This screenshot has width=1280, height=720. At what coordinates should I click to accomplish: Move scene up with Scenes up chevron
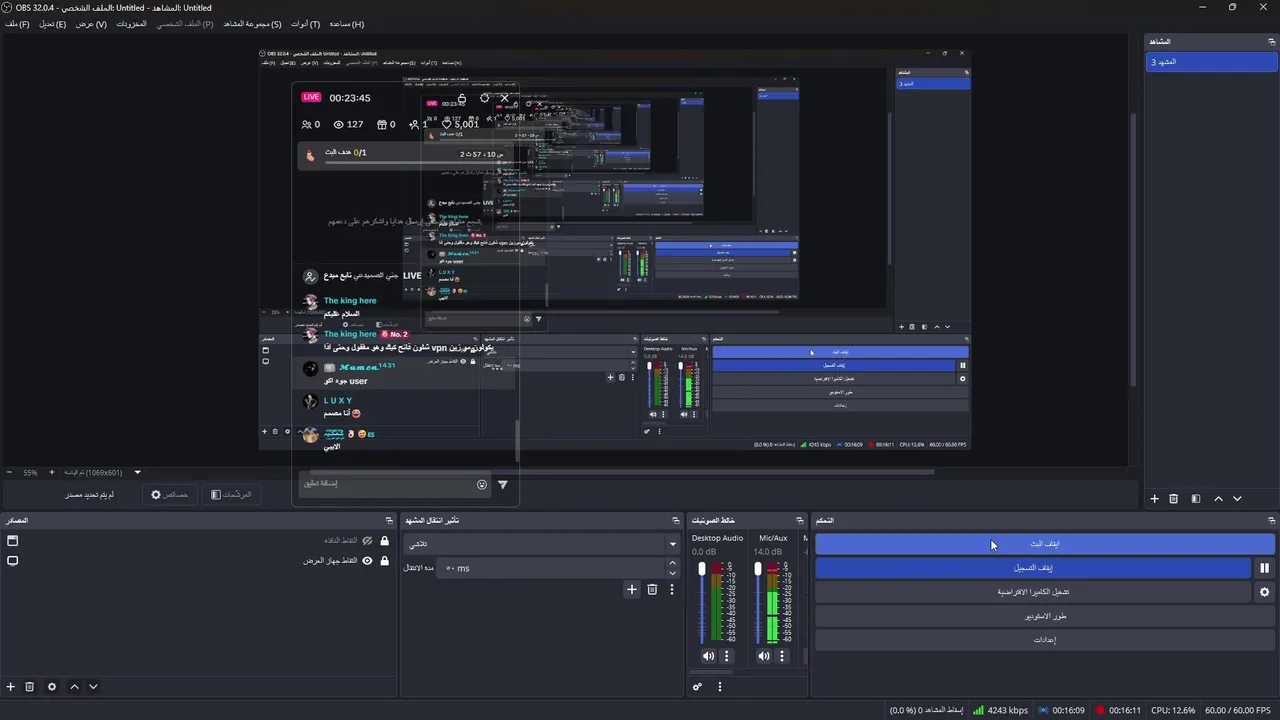coord(1218,499)
